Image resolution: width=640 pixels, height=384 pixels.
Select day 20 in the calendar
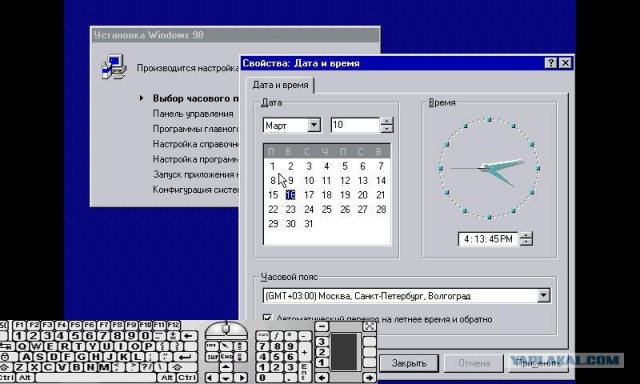coord(362,195)
